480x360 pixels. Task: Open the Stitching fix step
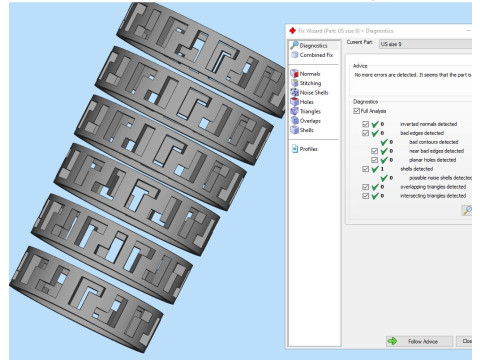click(306, 83)
